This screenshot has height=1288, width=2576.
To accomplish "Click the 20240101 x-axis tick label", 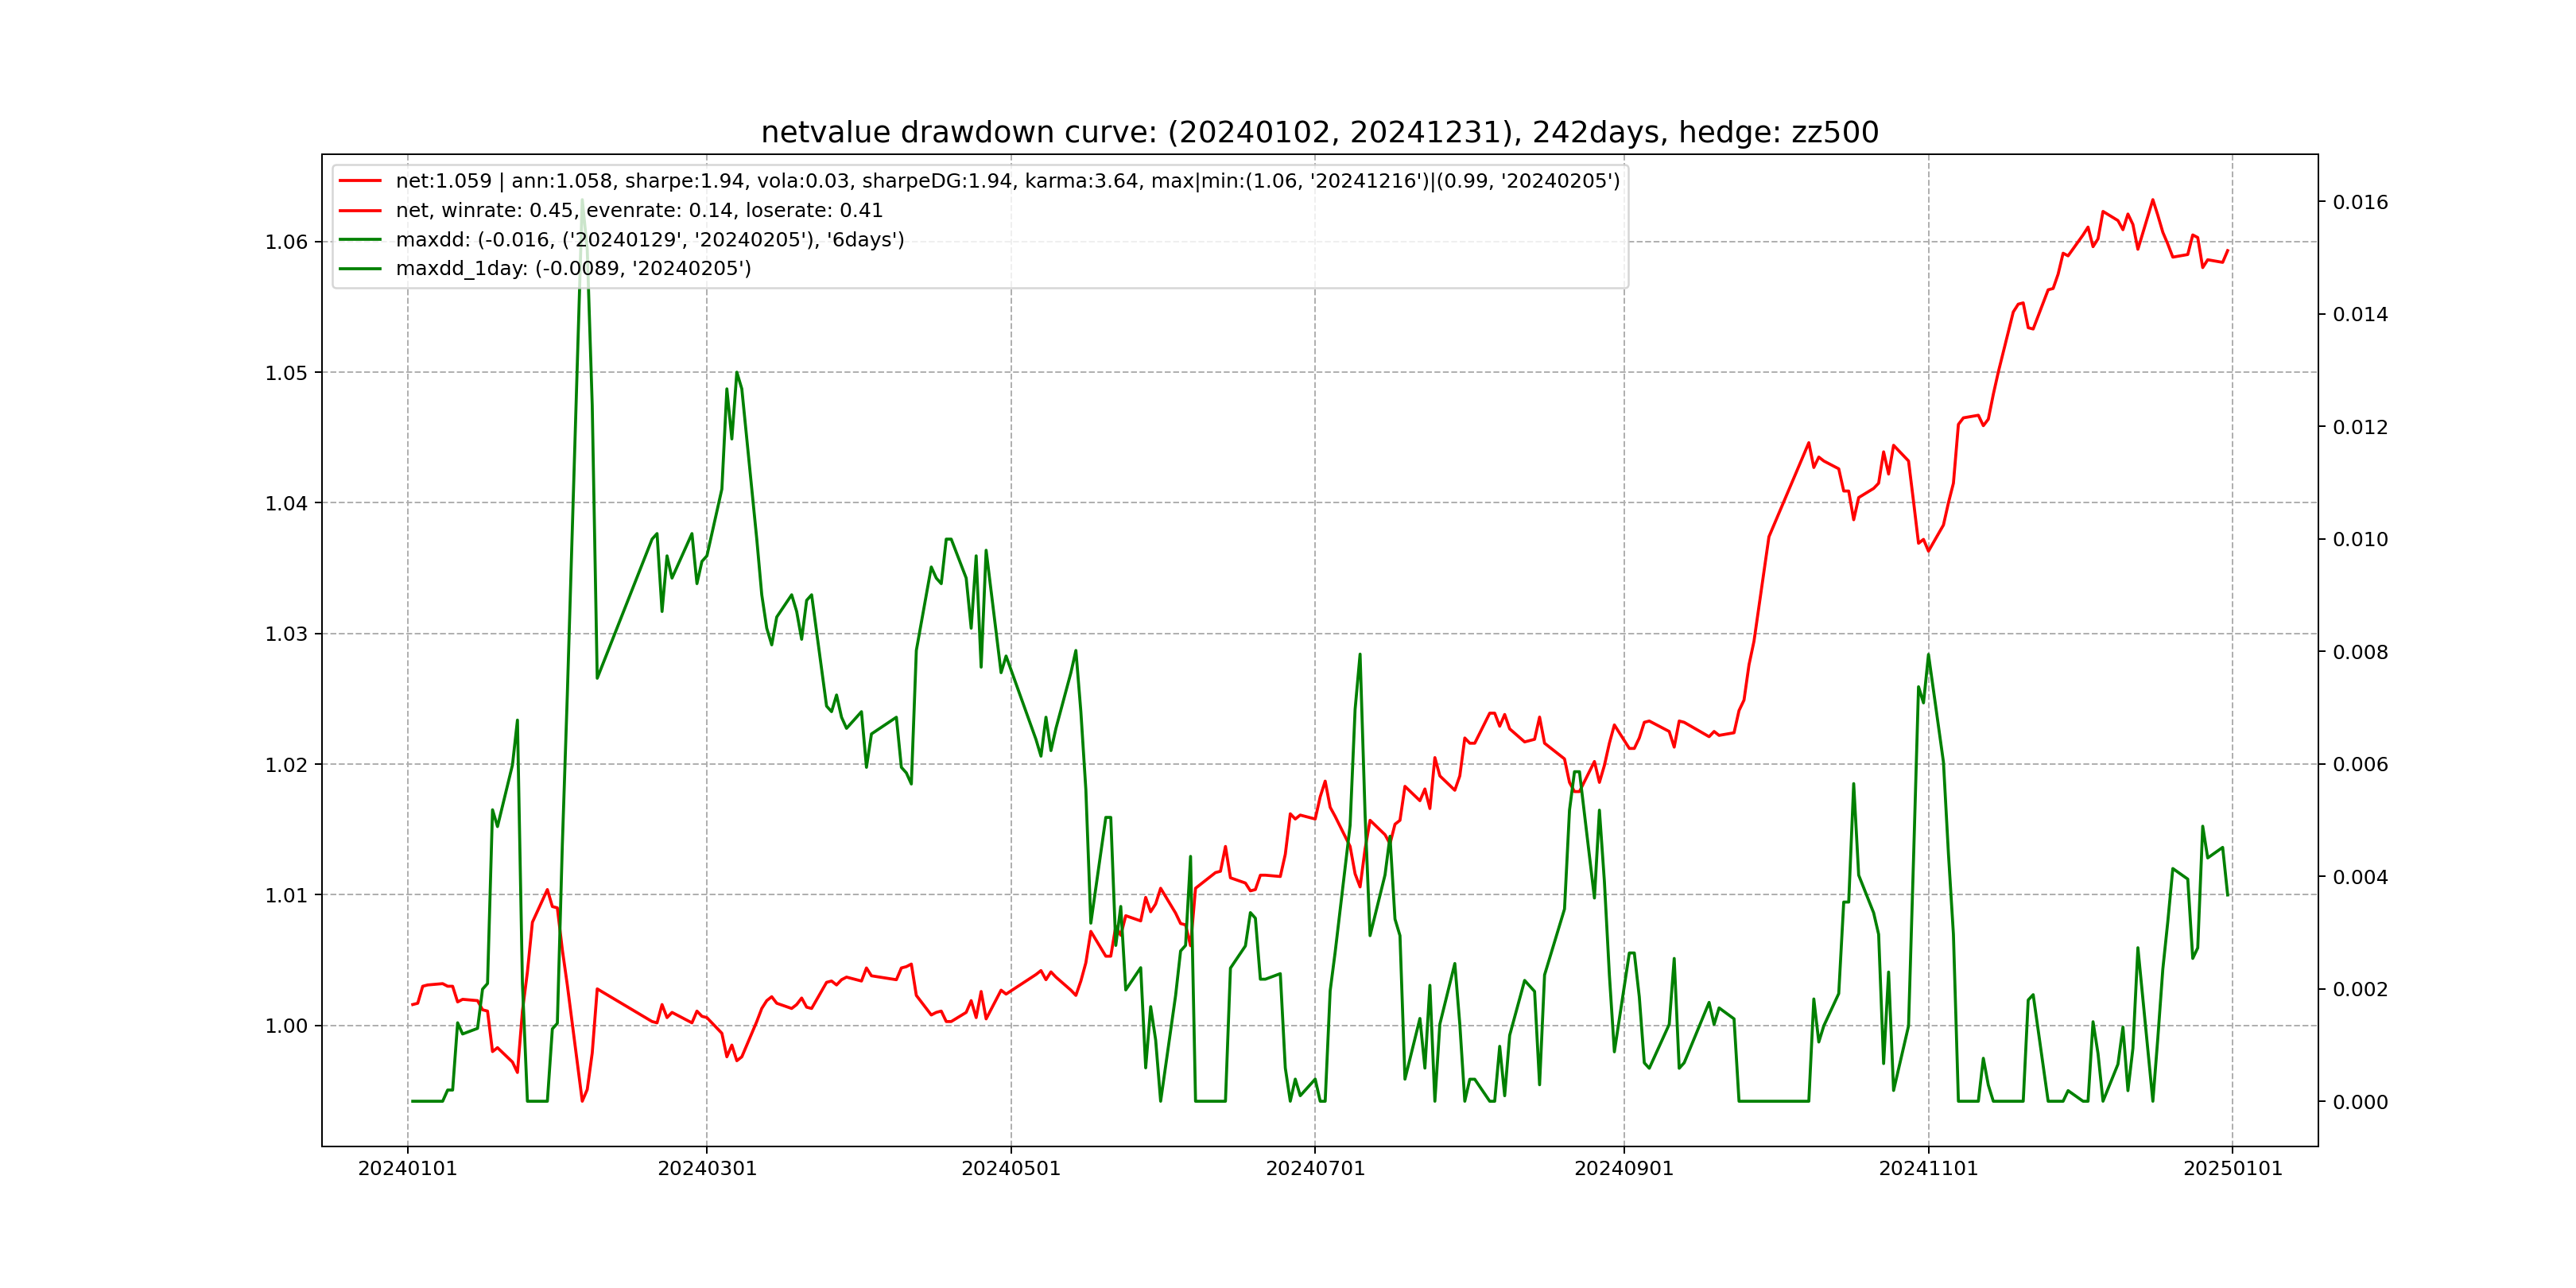I will tap(407, 1169).
